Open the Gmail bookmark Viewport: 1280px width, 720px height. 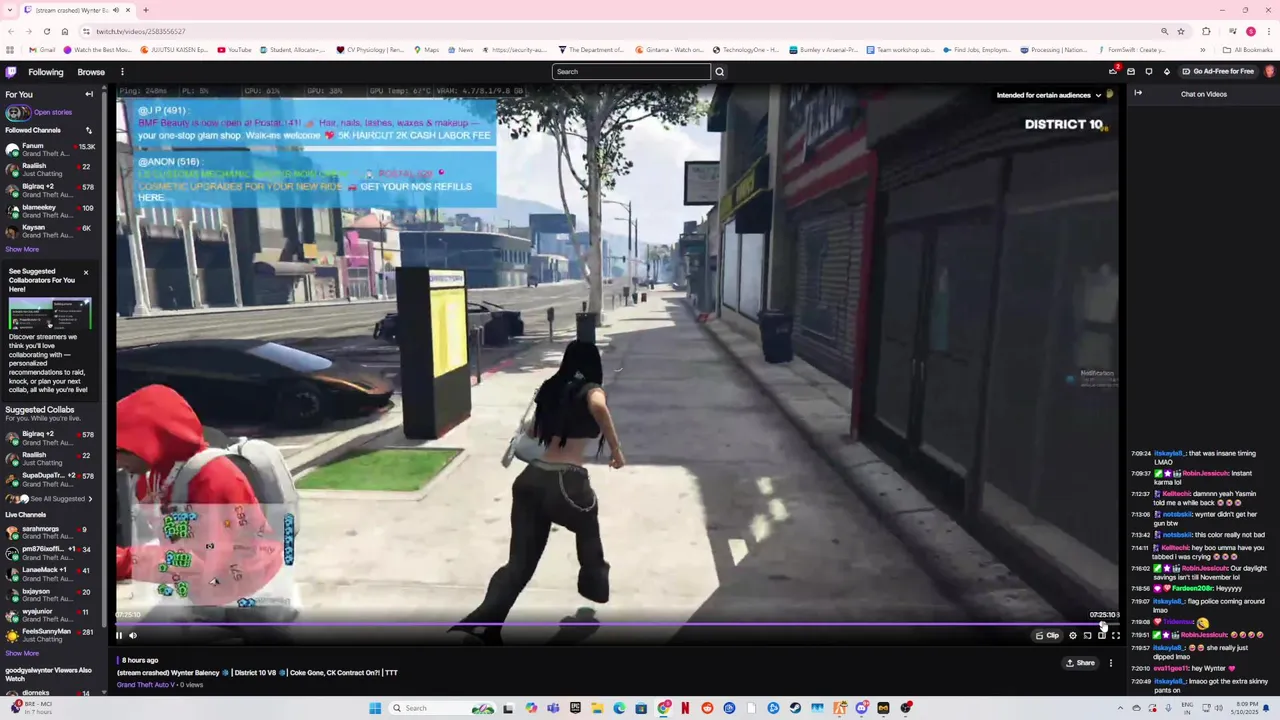click(x=42, y=50)
